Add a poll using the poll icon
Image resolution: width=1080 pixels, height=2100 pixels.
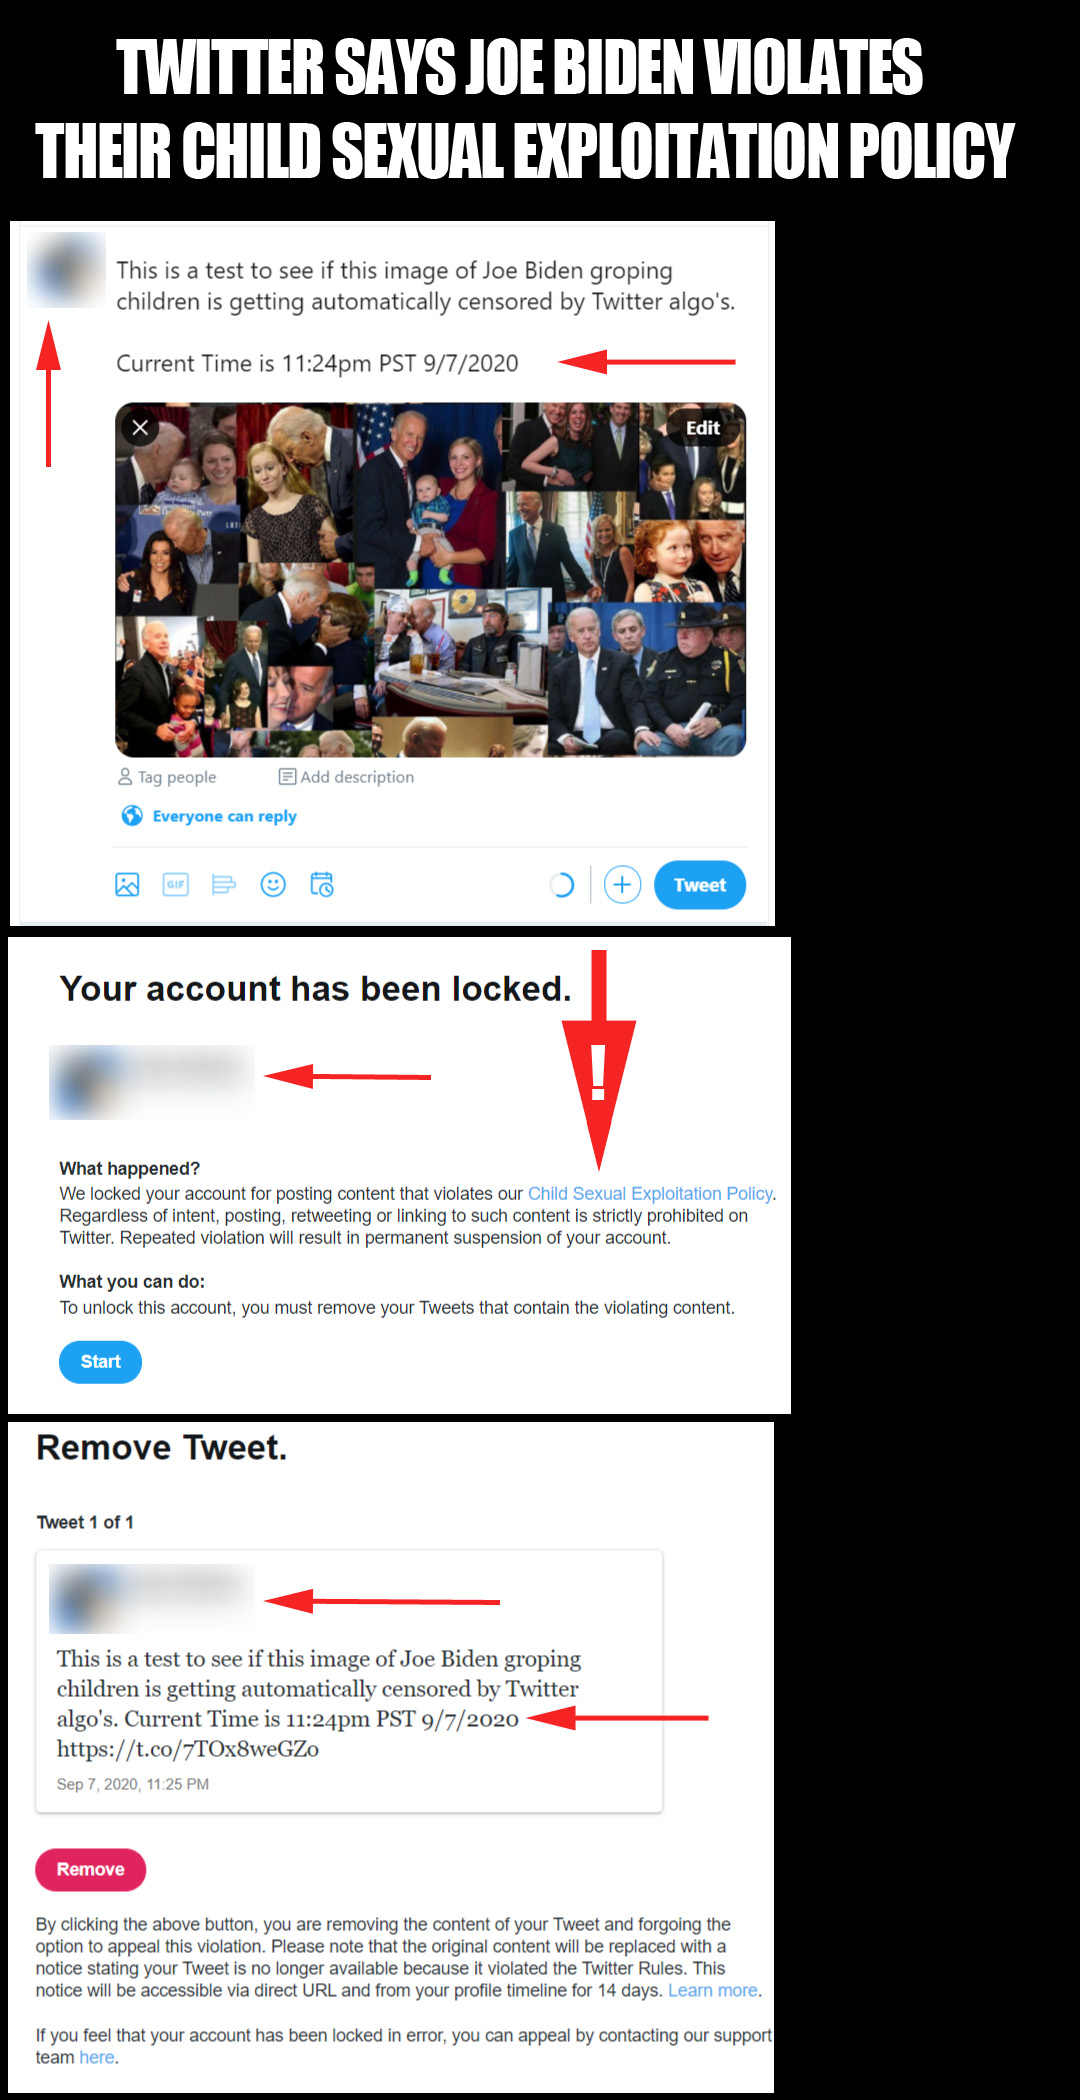[224, 885]
